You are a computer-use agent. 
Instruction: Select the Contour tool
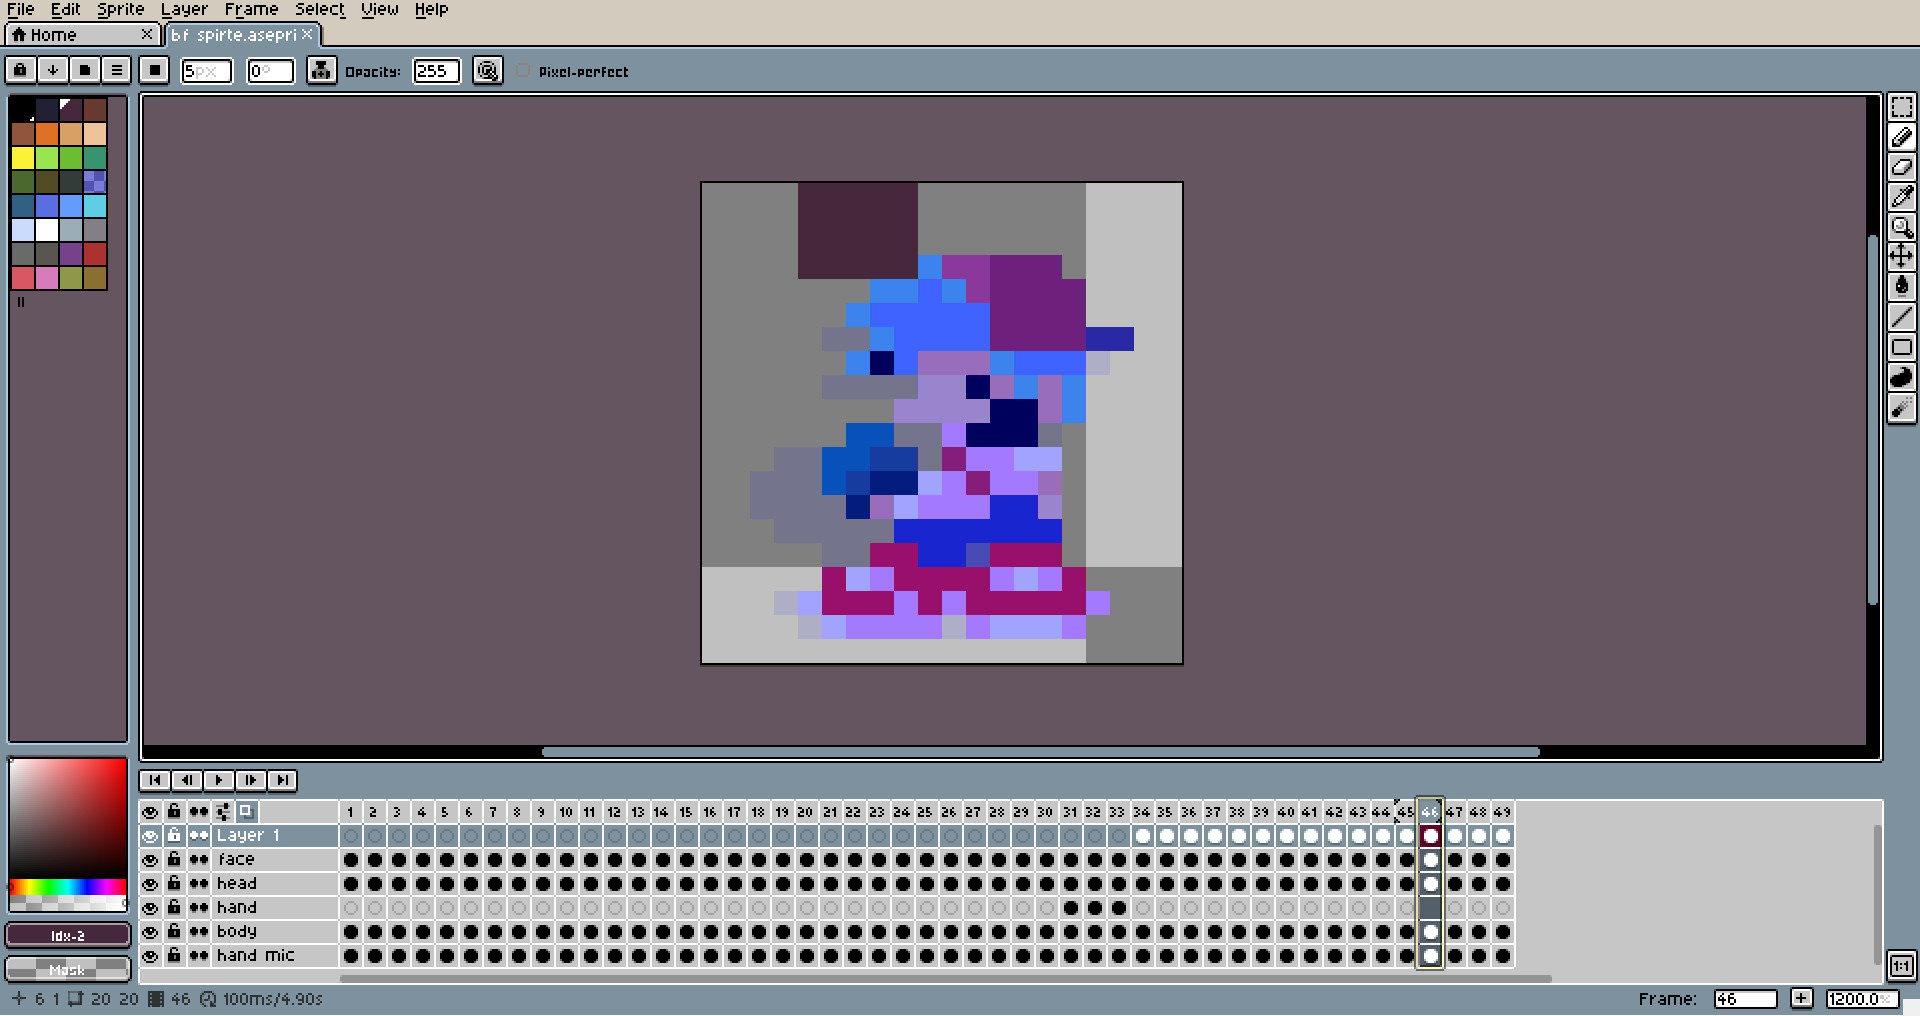(x=1901, y=377)
